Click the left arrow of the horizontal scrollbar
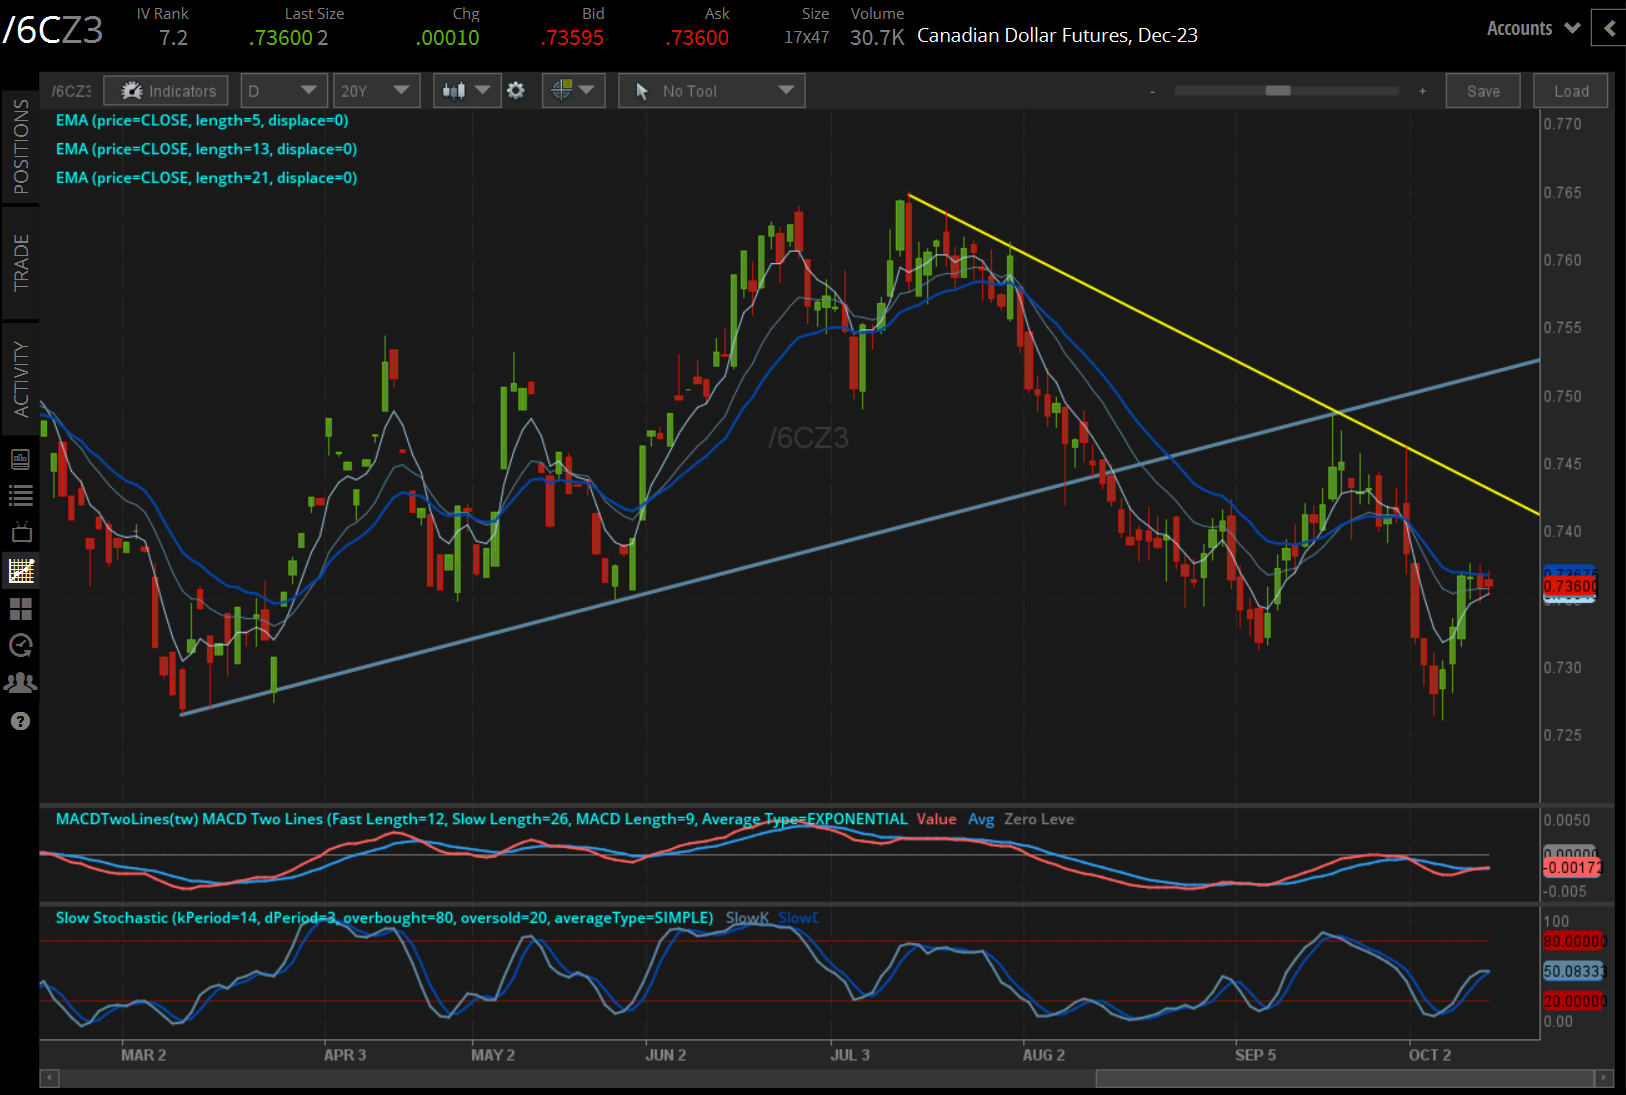This screenshot has height=1095, width=1626. (50, 1078)
